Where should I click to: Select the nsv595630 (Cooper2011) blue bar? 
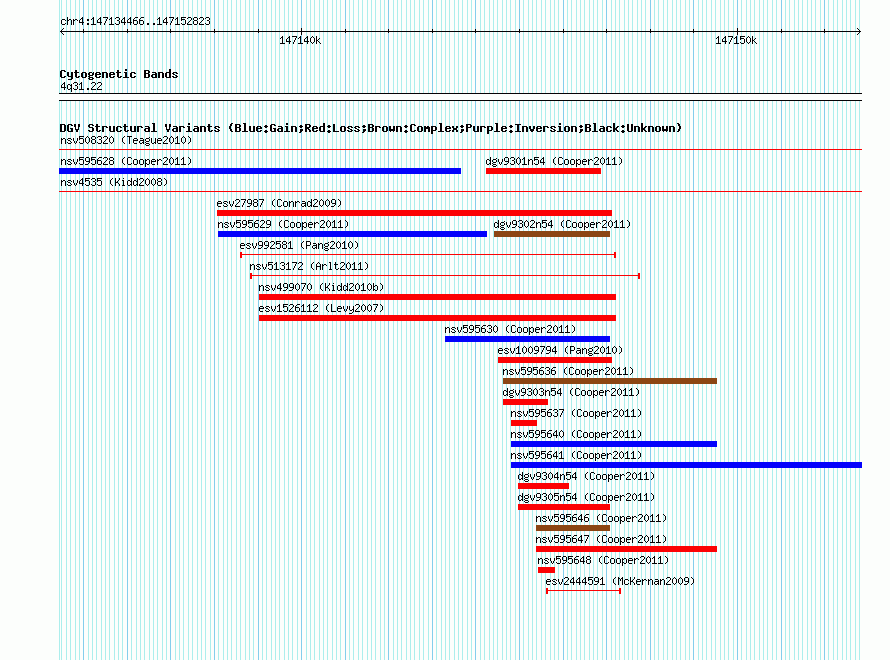[x=527, y=339]
